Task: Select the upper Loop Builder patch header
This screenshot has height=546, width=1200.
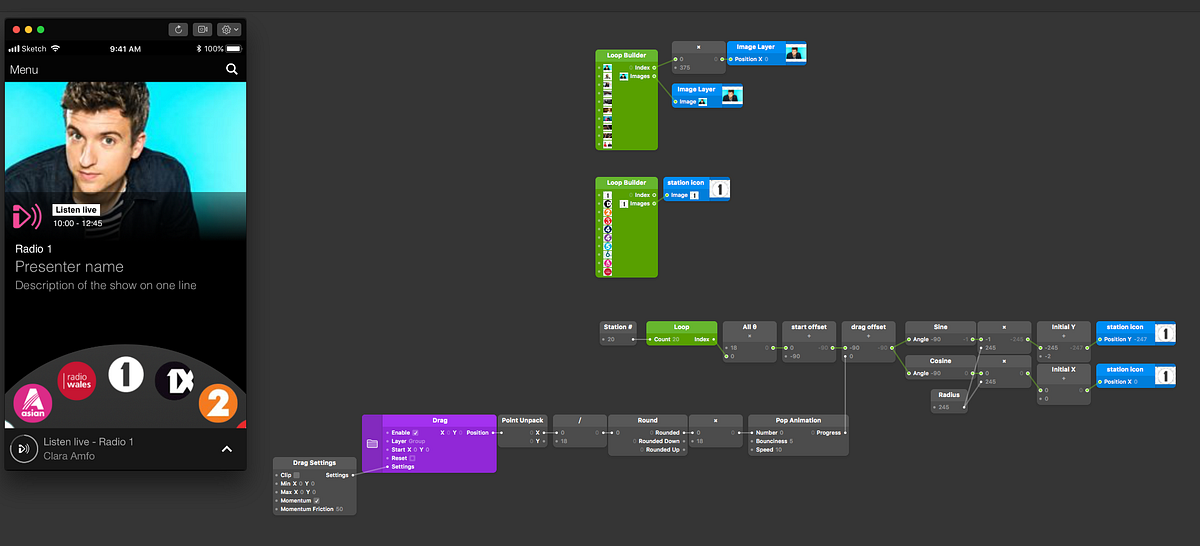Action: point(627,55)
